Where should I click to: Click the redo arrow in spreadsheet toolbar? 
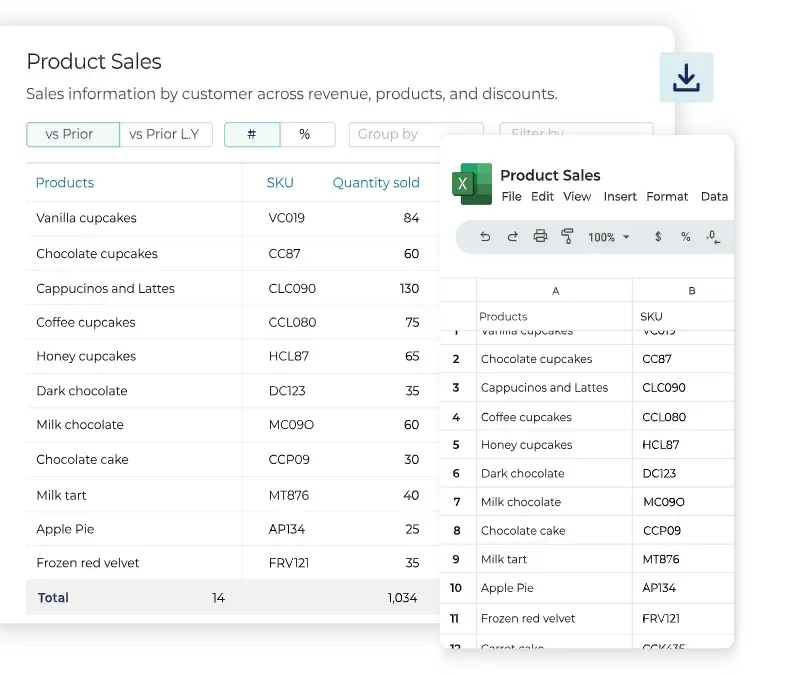pos(512,236)
